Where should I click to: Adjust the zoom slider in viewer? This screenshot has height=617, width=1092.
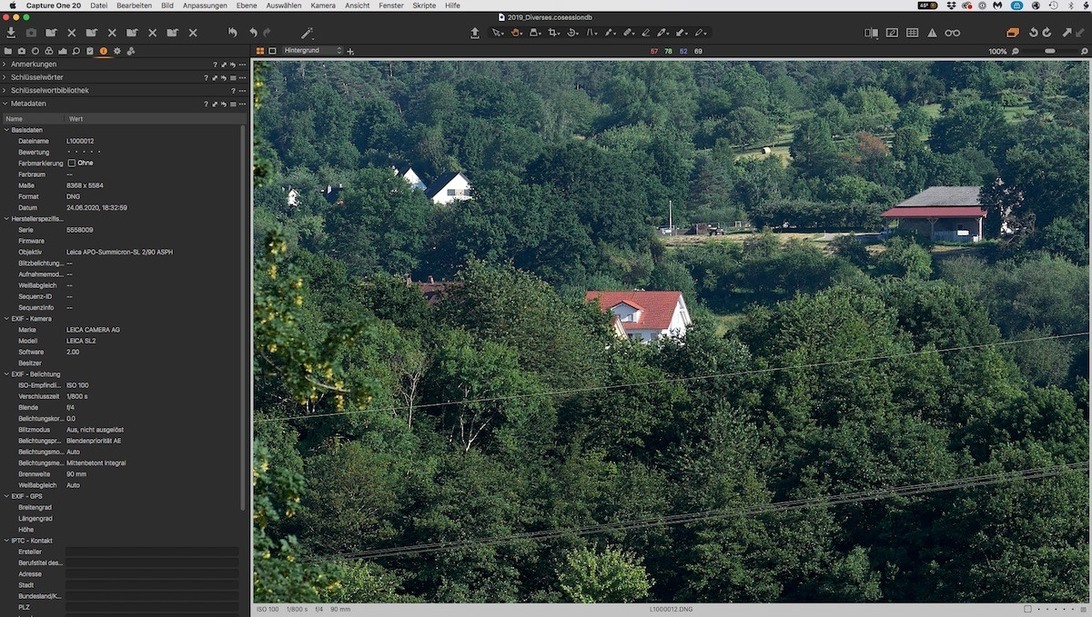point(1049,51)
